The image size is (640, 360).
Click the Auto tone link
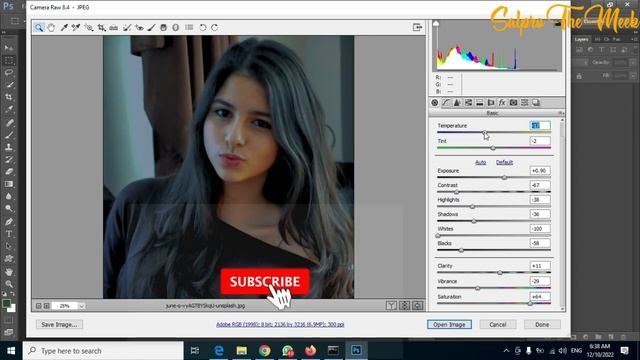pyautogui.click(x=480, y=162)
